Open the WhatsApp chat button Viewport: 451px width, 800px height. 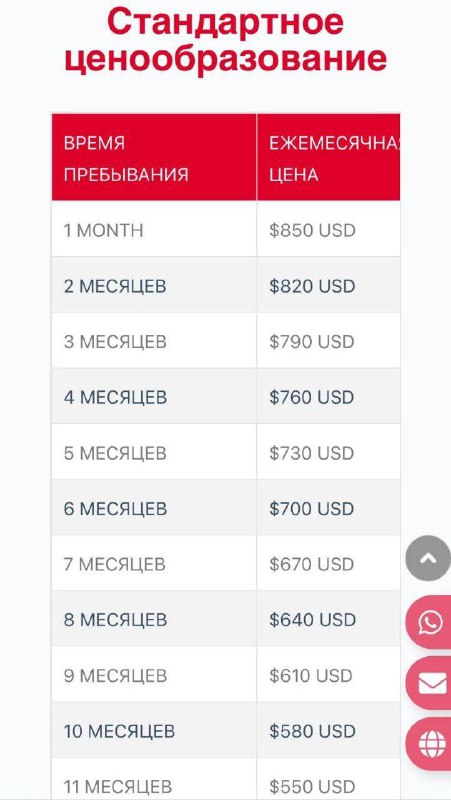pyautogui.click(x=429, y=621)
